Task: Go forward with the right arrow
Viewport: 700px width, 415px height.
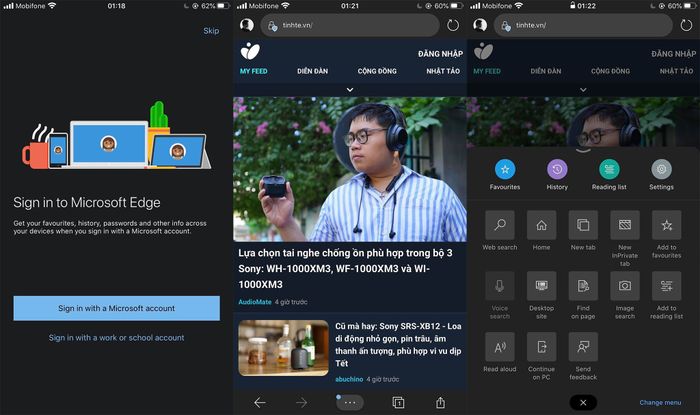Action: [302, 403]
